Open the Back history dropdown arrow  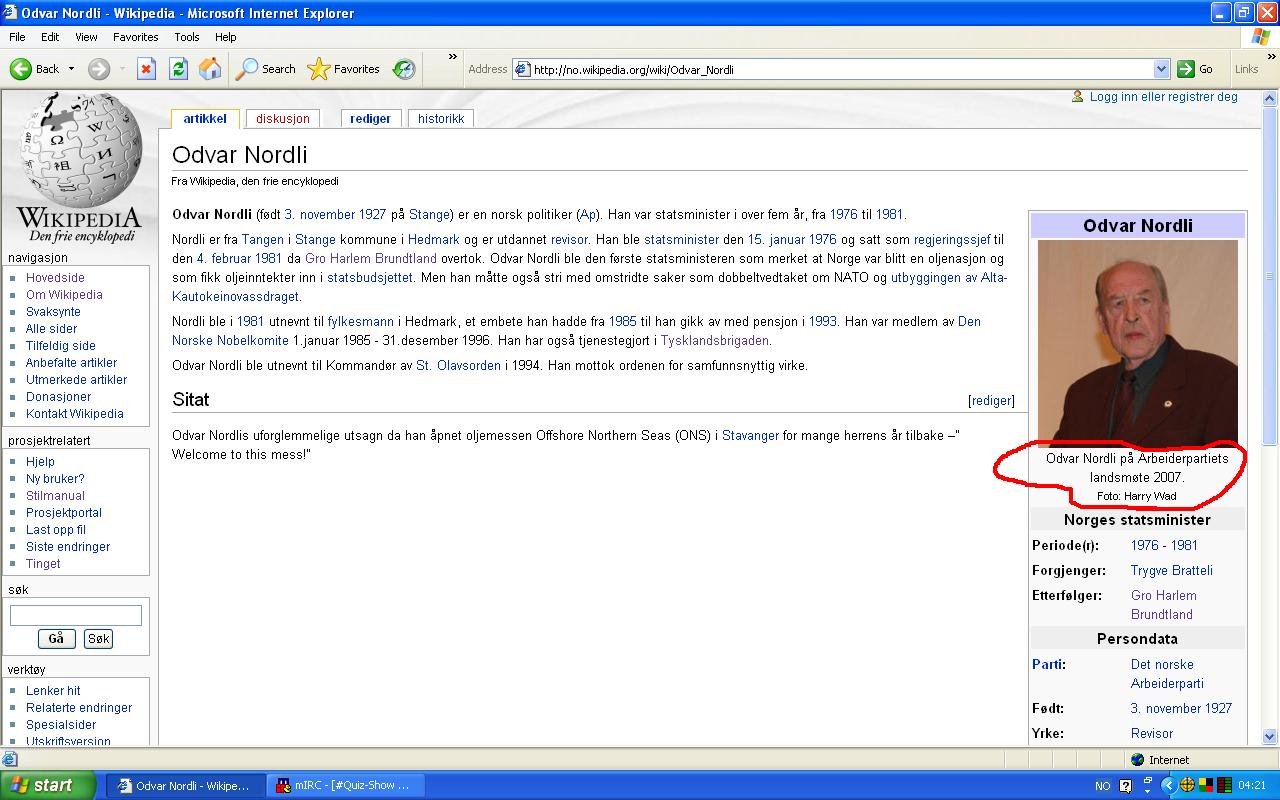pos(71,69)
